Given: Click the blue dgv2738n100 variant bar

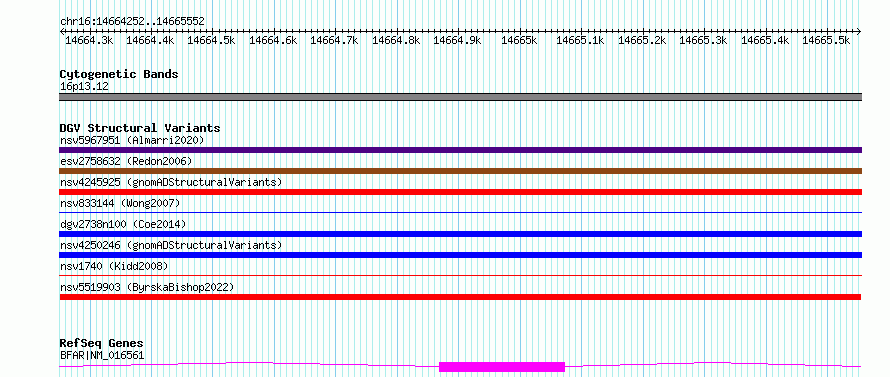Looking at the screenshot, I should [460, 234].
